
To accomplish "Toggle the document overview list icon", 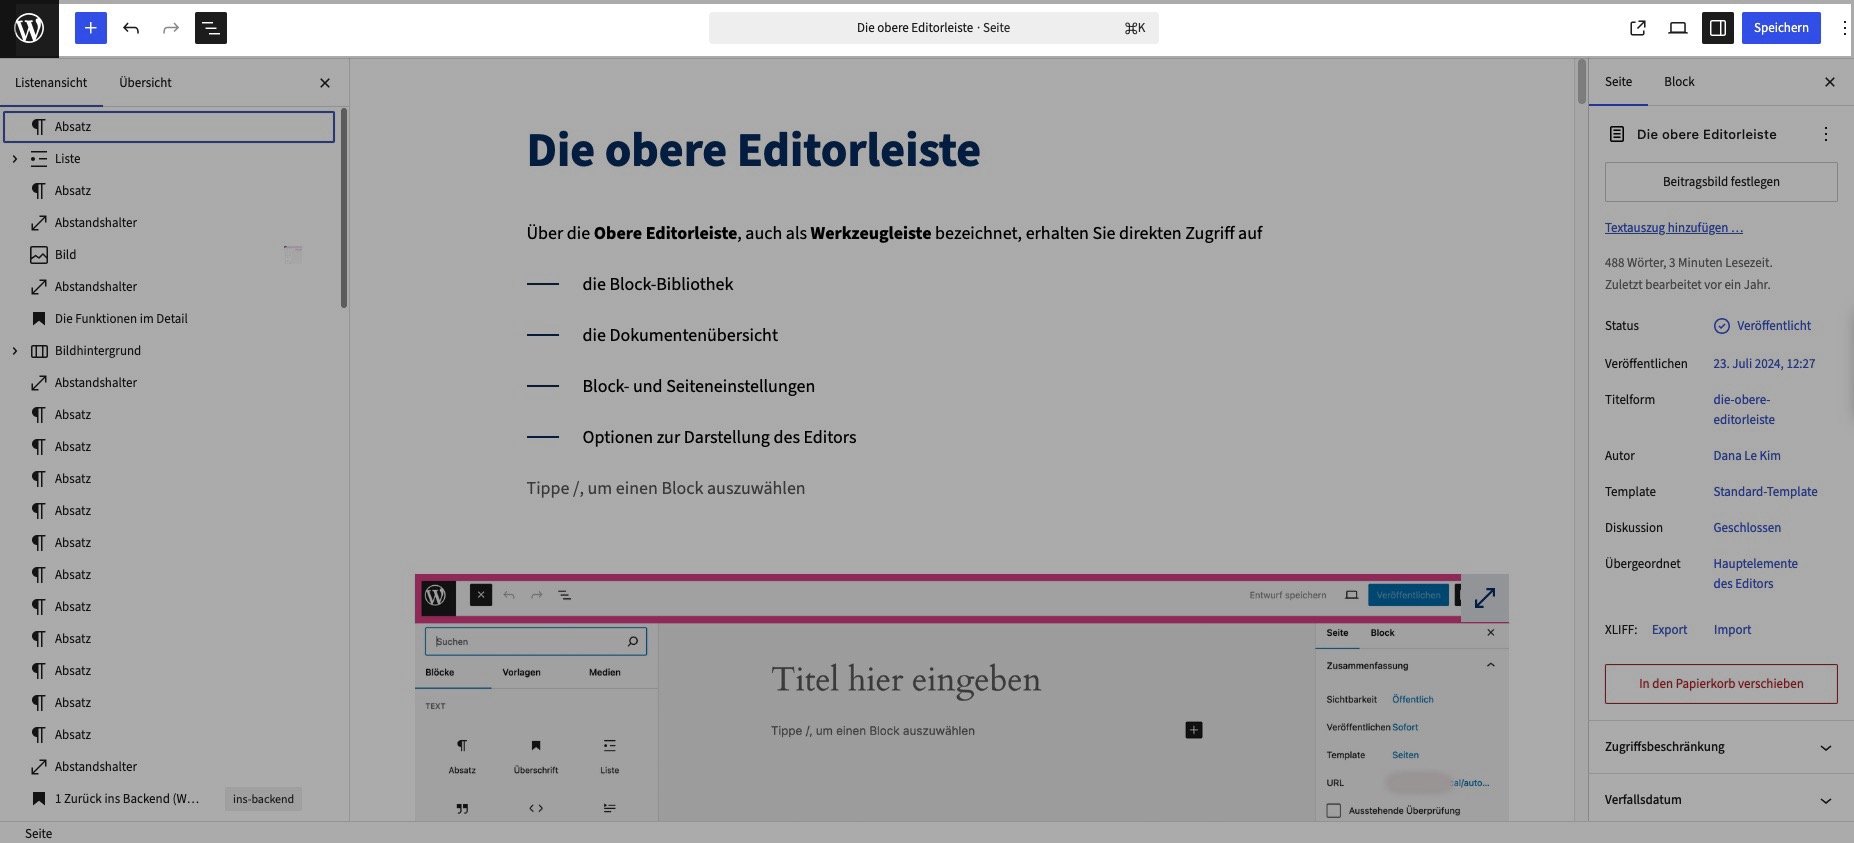I will [x=210, y=28].
